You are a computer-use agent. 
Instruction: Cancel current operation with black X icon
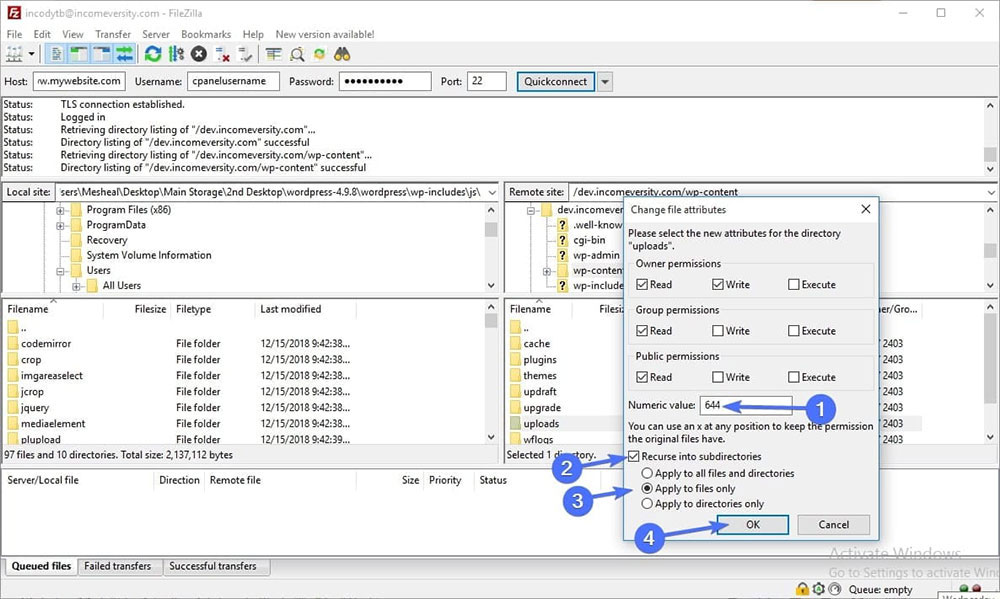(x=199, y=54)
